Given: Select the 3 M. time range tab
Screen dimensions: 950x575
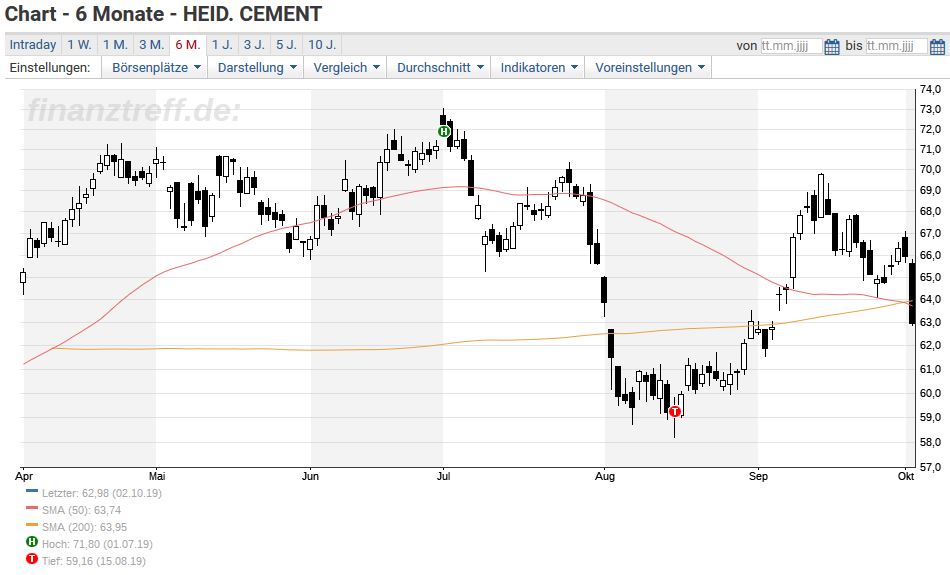Looking at the screenshot, I should click(151, 45).
